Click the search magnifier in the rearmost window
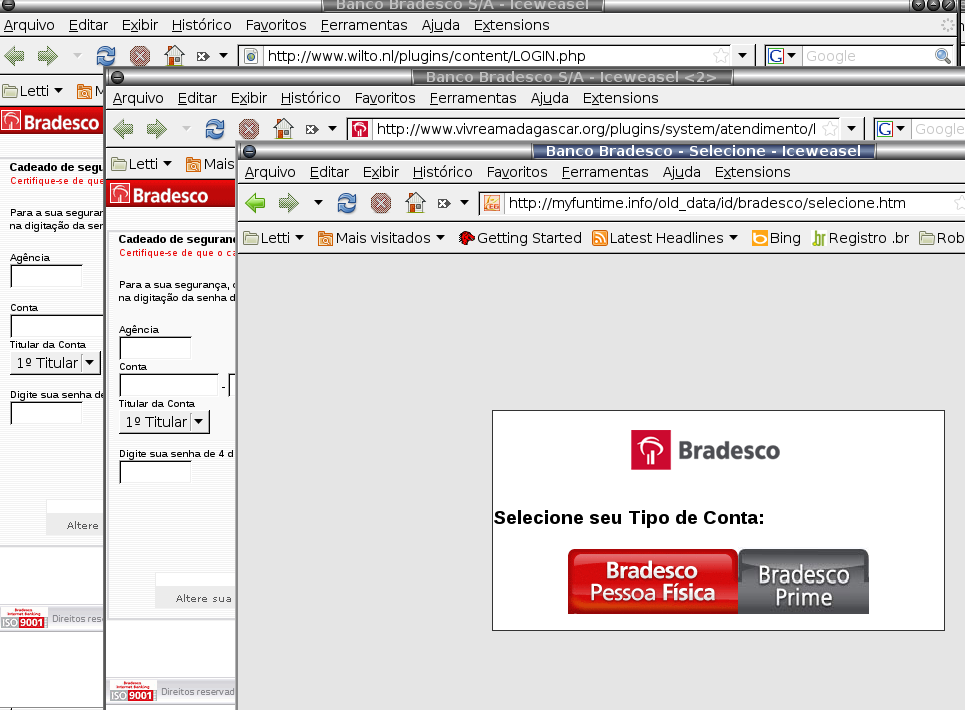The height and width of the screenshot is (710, 965). [942, 56]
